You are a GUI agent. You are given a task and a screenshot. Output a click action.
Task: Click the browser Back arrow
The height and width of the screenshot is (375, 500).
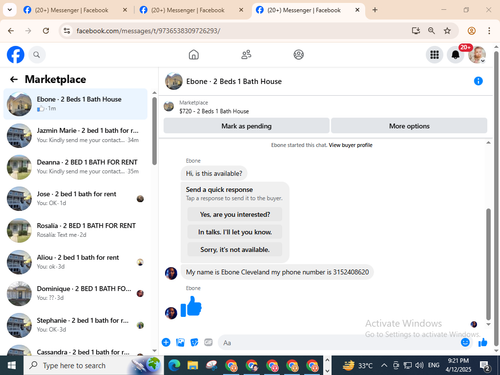point(11,31)
